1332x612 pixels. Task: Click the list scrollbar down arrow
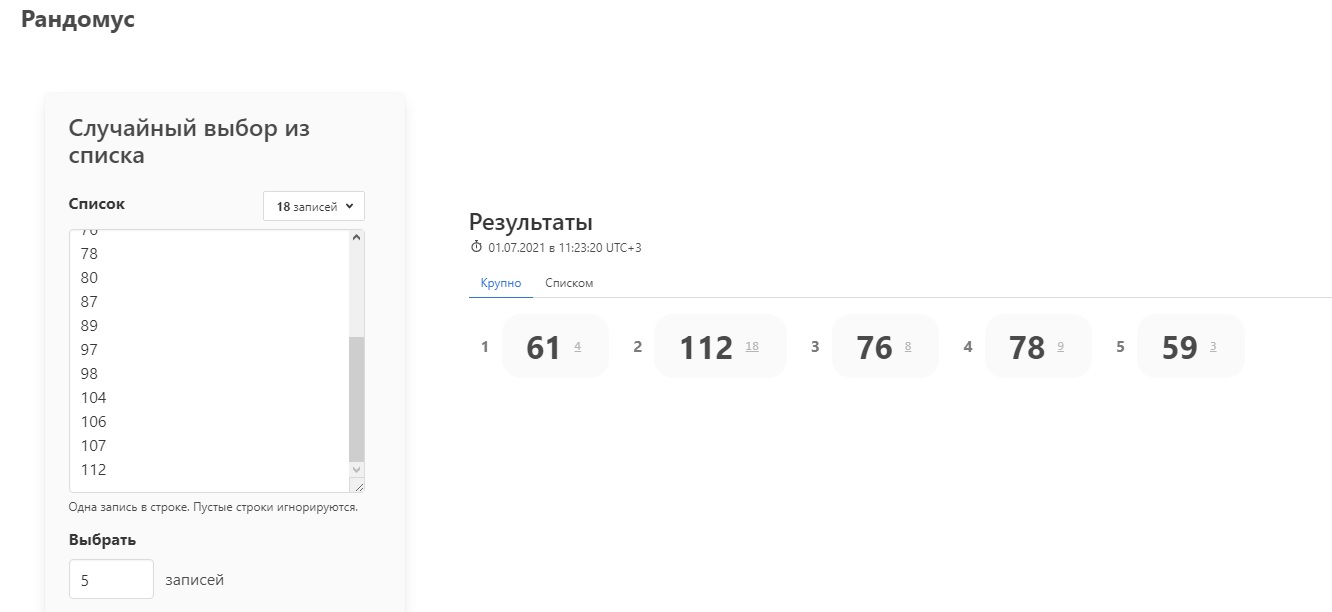[x=357, y=469]
